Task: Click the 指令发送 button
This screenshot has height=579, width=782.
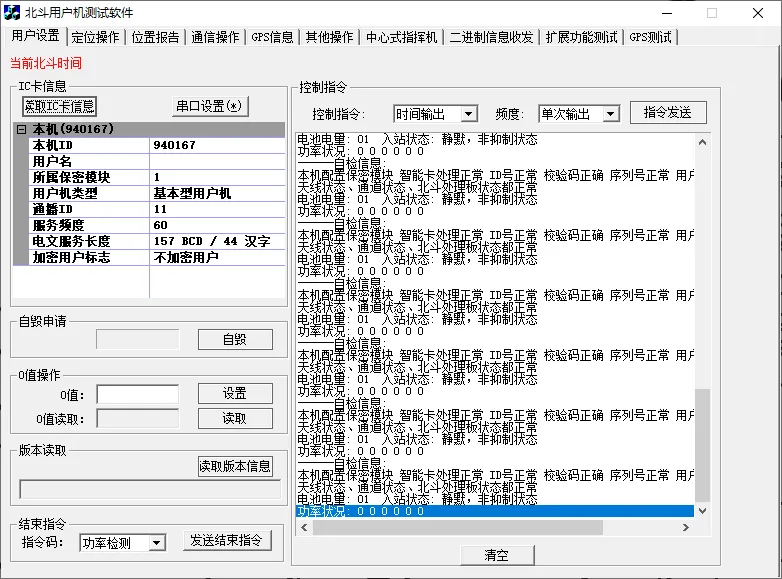Action: pos(668,113)
